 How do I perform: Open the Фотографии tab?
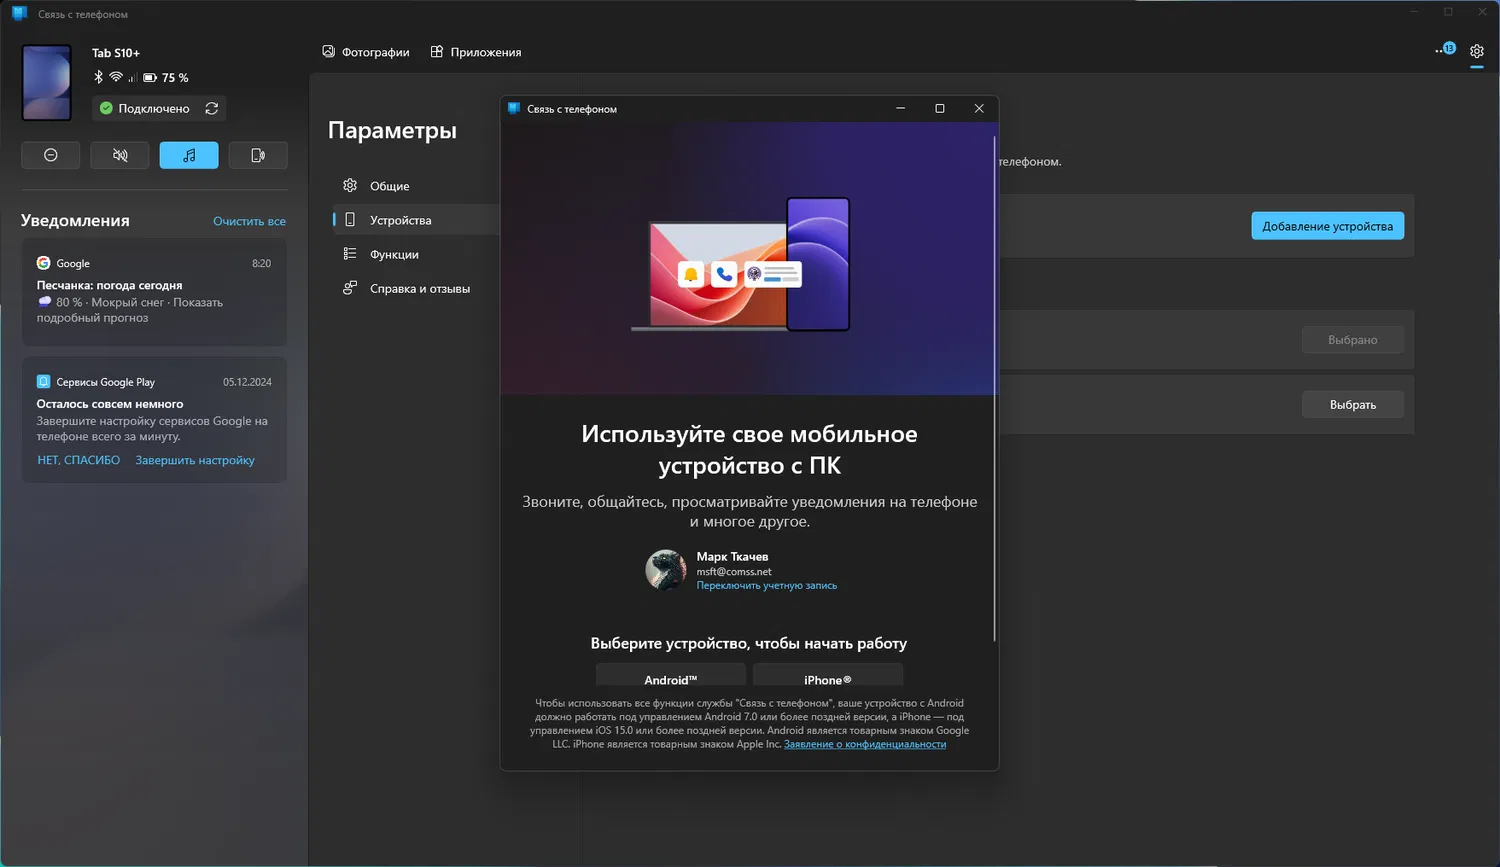[x=366, y=52]
